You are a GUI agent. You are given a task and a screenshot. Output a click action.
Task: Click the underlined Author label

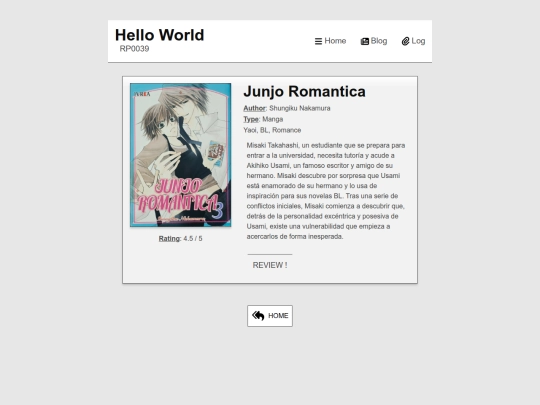coord(255,108)
